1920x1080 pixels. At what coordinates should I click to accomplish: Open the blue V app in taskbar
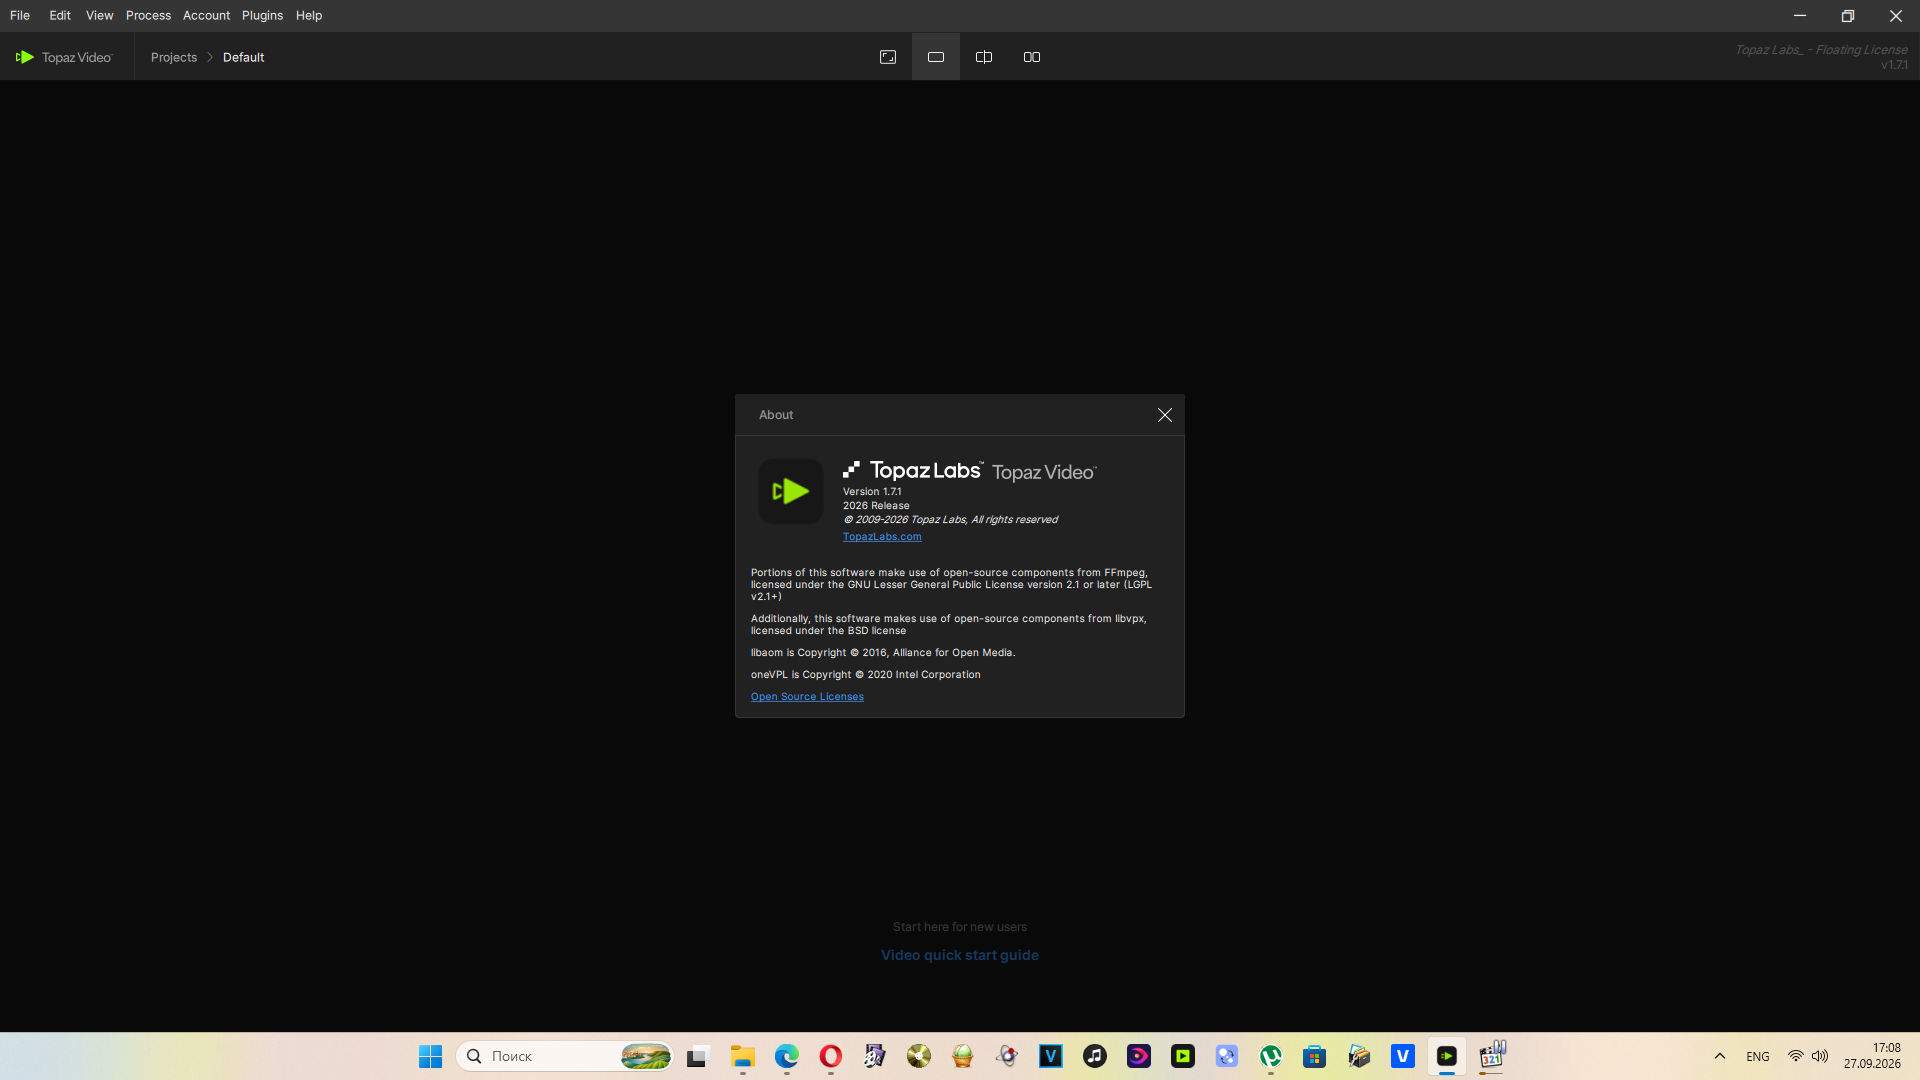[x=1402, y=1056]
